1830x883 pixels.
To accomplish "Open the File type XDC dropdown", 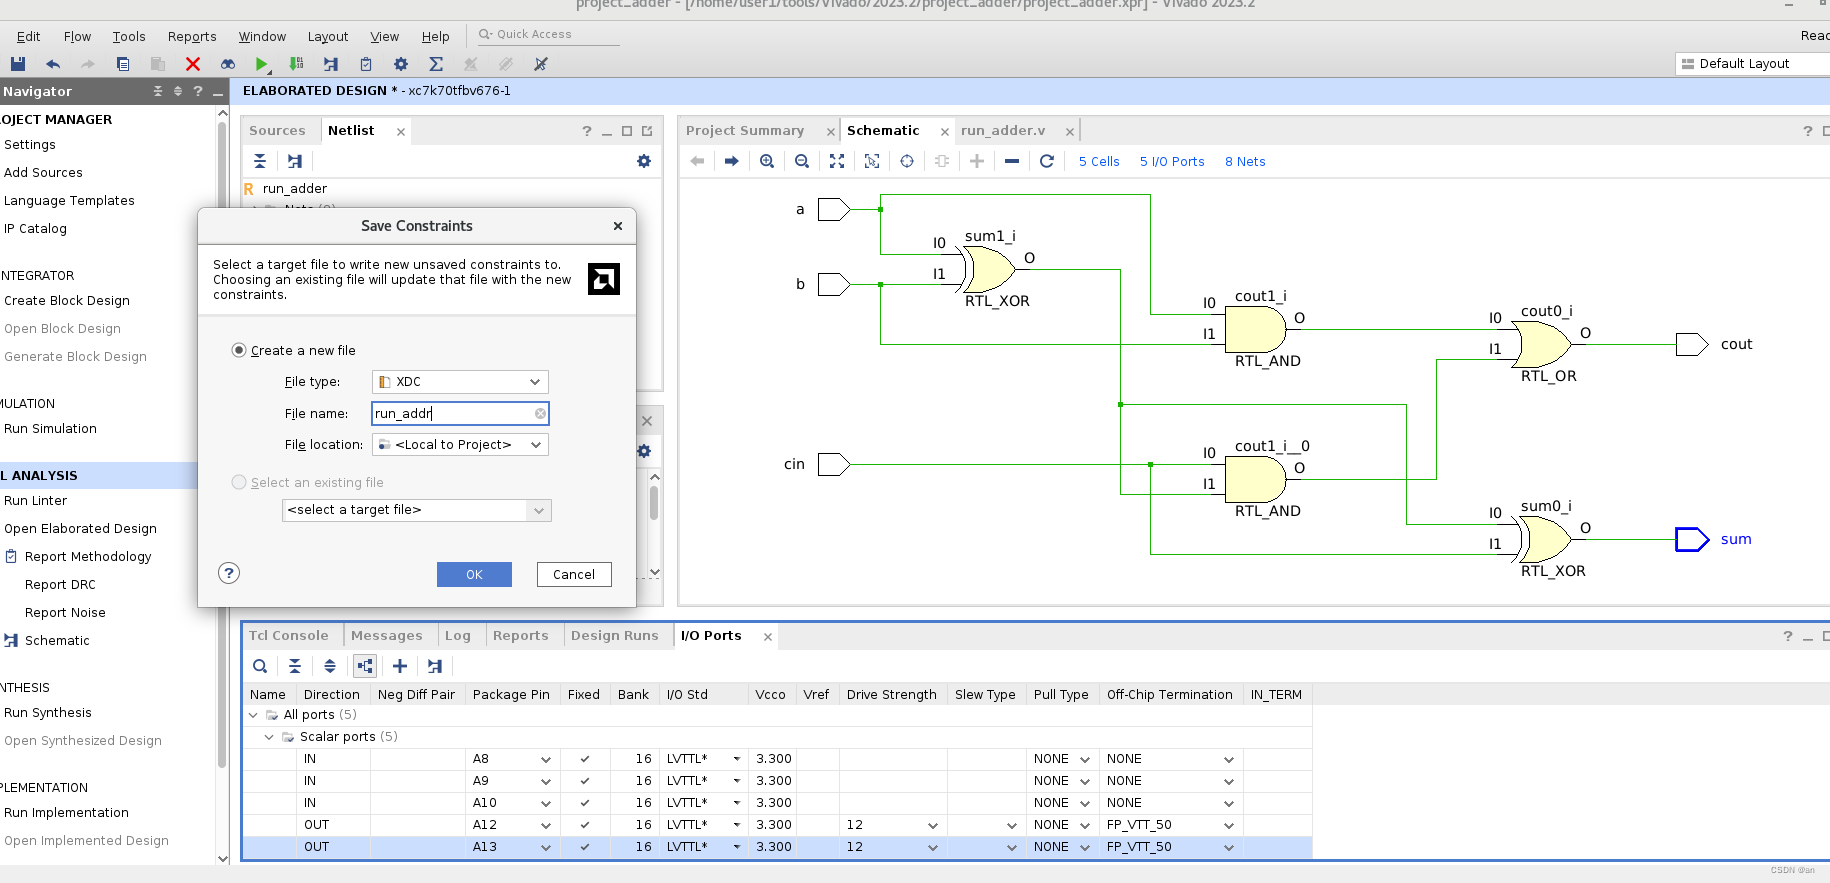I will coord(460,382).
